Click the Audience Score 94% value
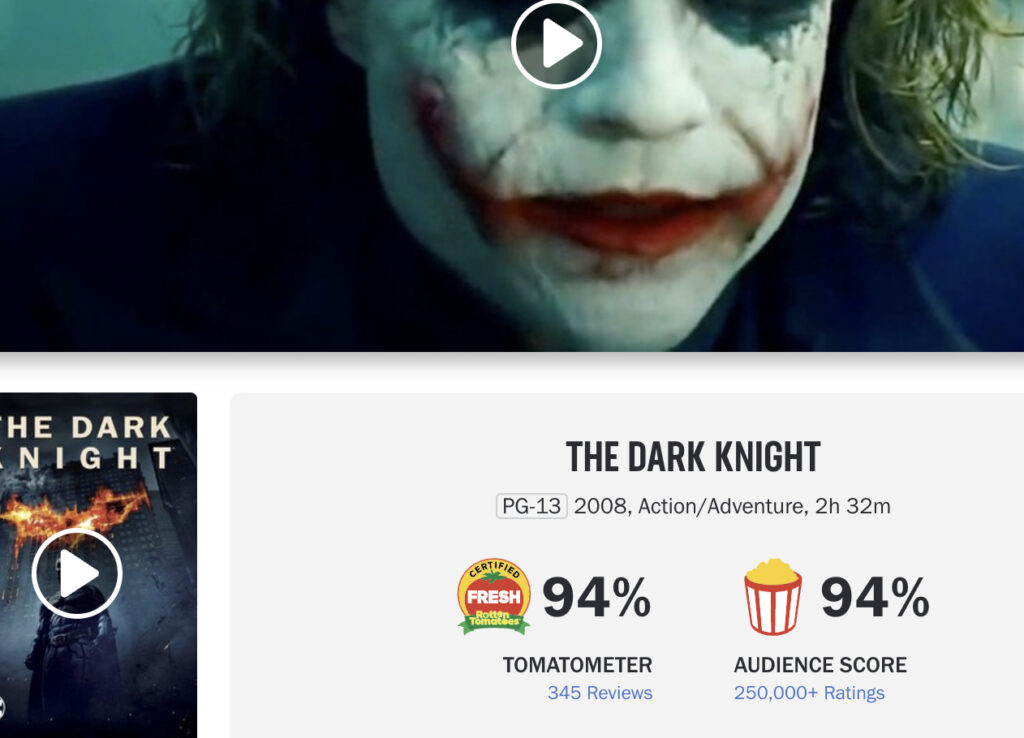 (x=874, y=597)
